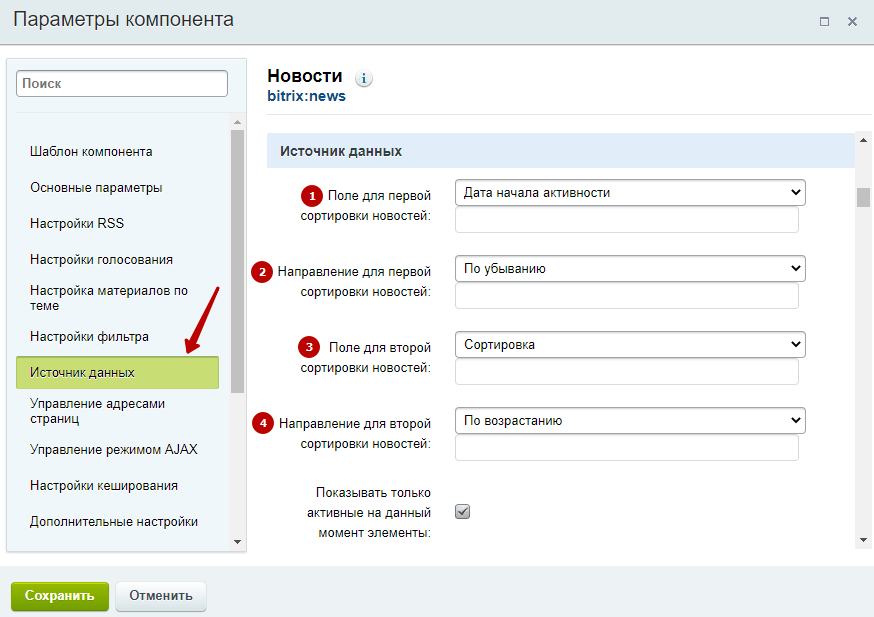The image size is (874, 617).
Task: Select Настройки RSS in the left menu
Action: tap(77, 224)
